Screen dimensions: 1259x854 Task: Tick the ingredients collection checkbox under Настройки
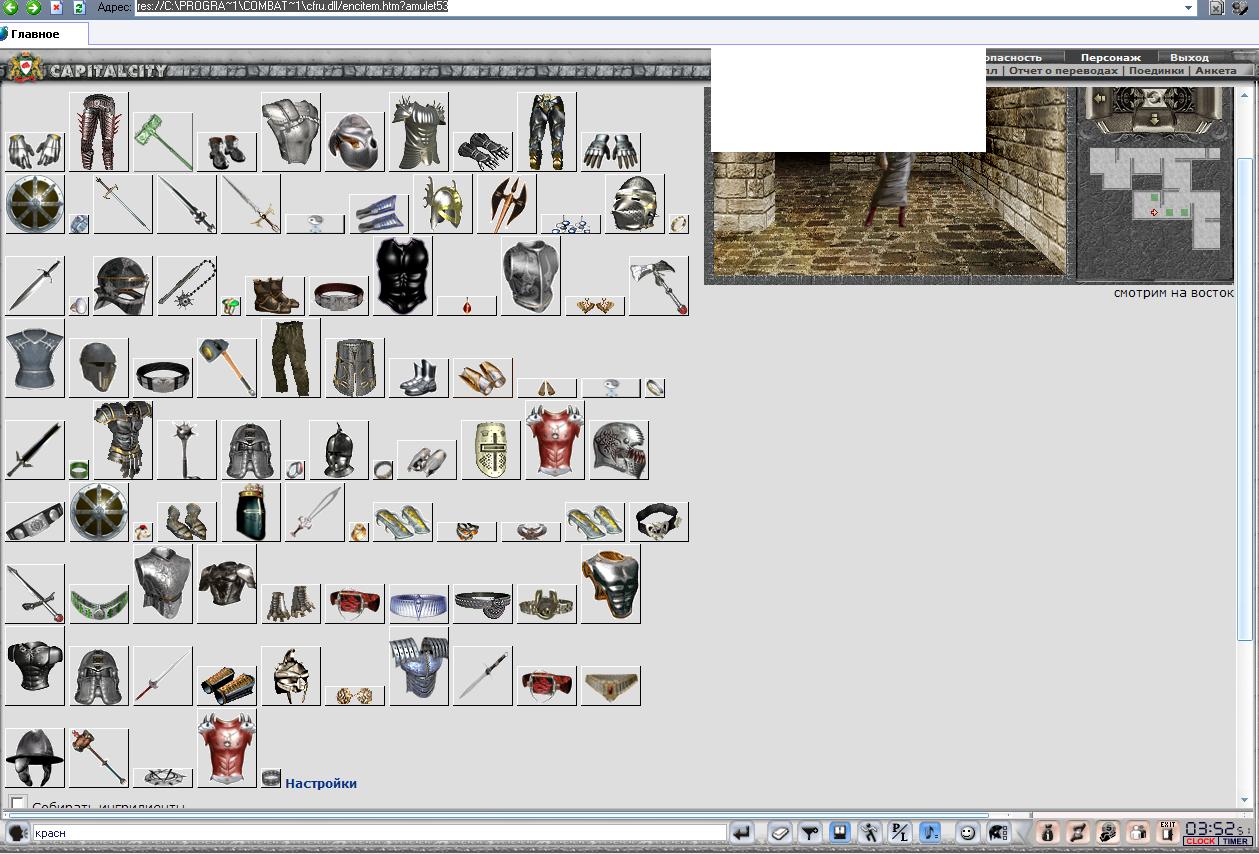[18, 802]
